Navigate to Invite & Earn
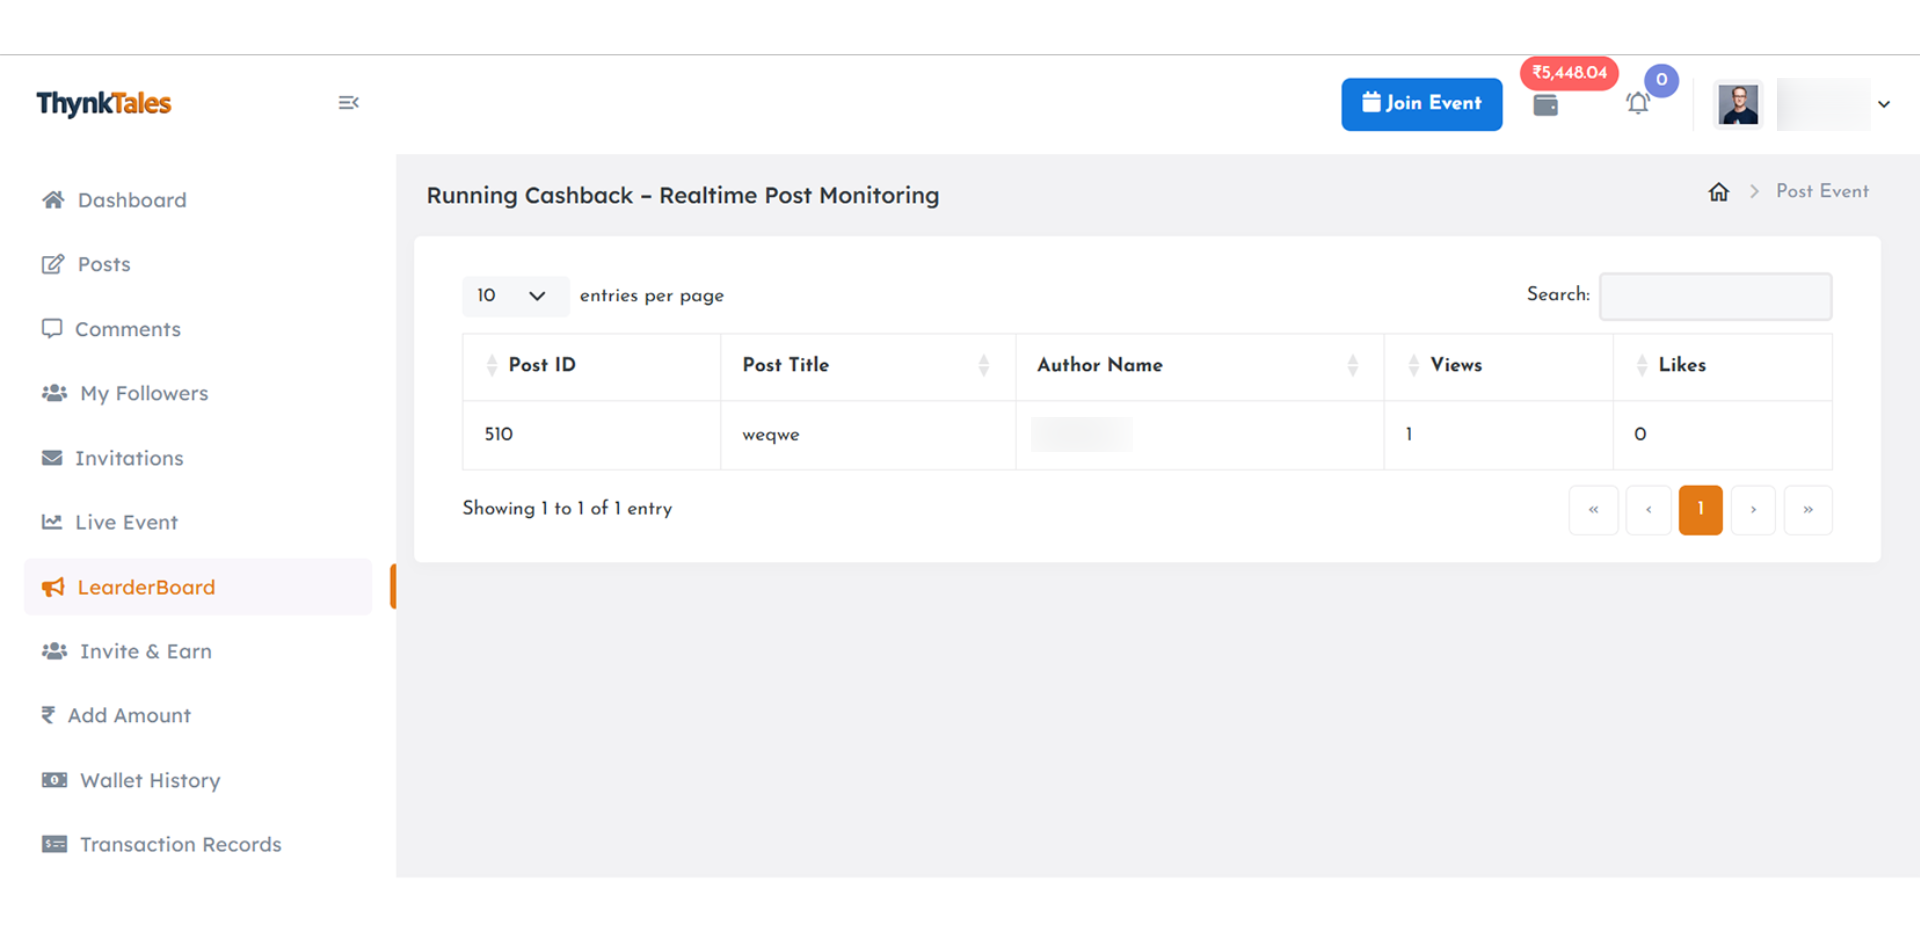 [145, 652]
